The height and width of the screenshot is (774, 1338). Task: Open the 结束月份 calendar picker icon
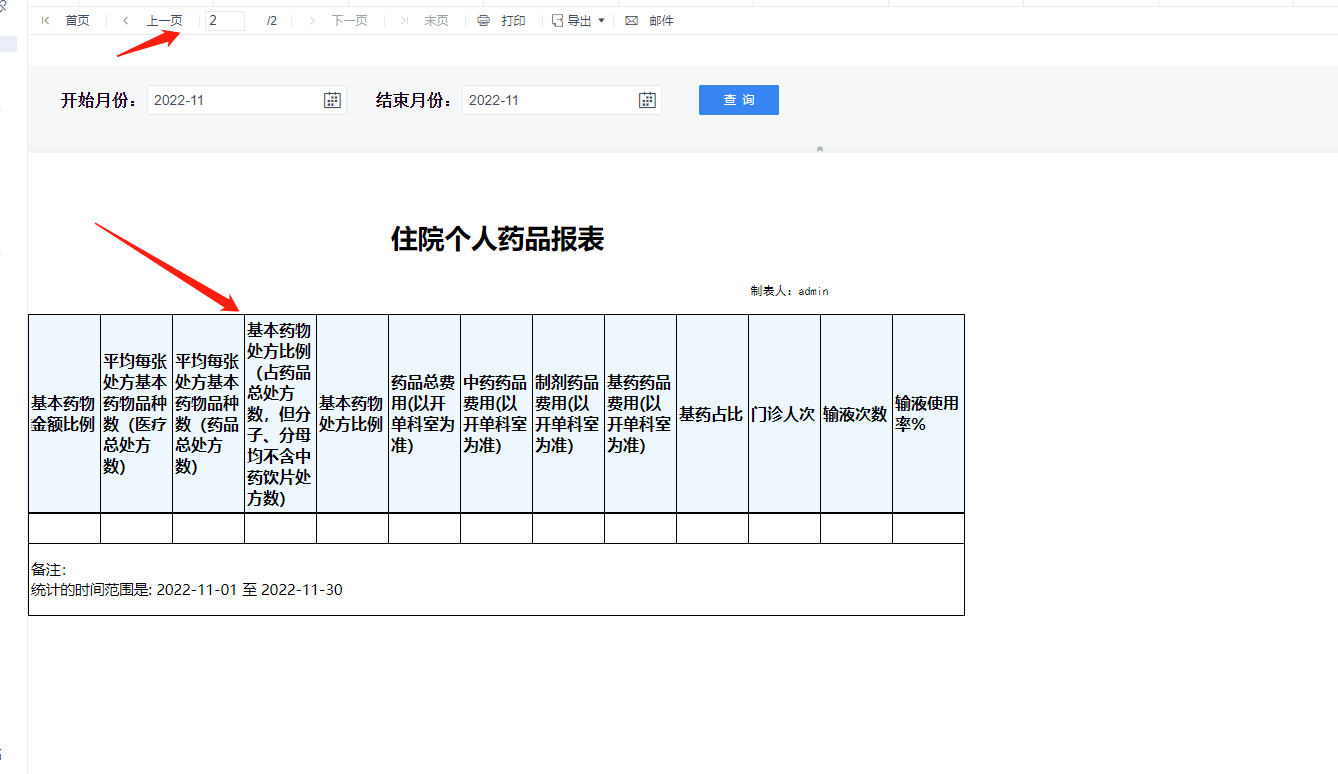tap(647, 100)
